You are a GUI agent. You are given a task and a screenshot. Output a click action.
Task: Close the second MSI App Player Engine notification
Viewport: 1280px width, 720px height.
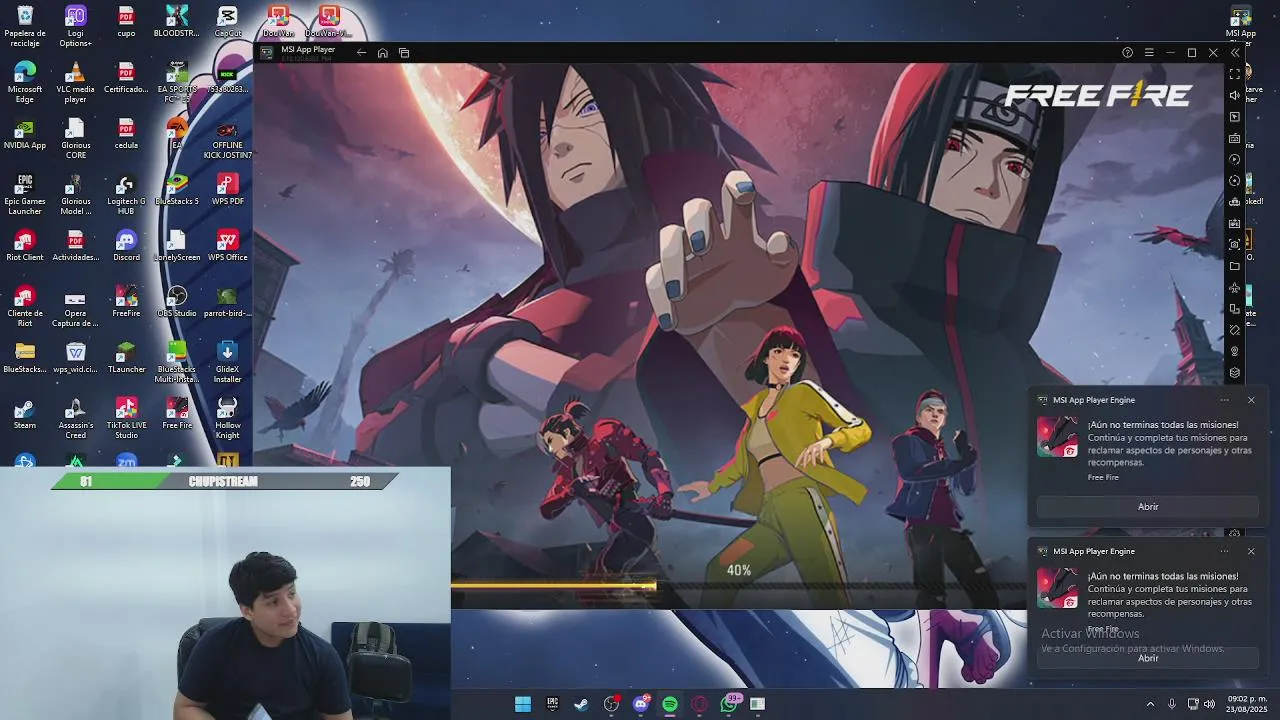1251,551
